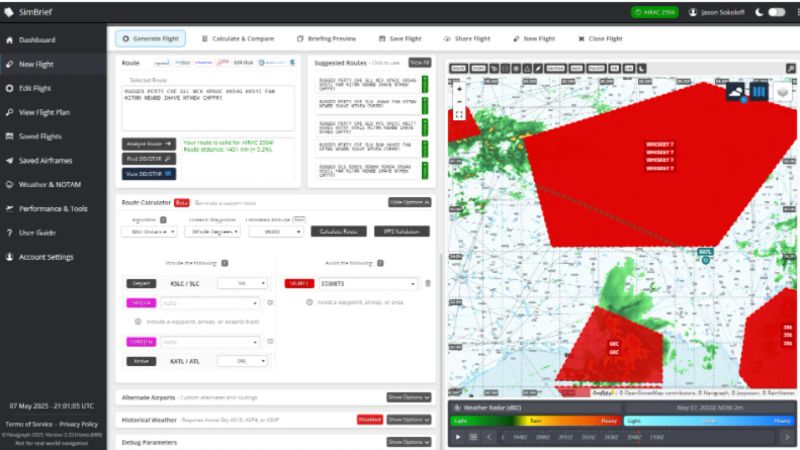Open View Flight Plan in sidebar
The height and width of the screenshot is (450, 800).
(44, 112)
